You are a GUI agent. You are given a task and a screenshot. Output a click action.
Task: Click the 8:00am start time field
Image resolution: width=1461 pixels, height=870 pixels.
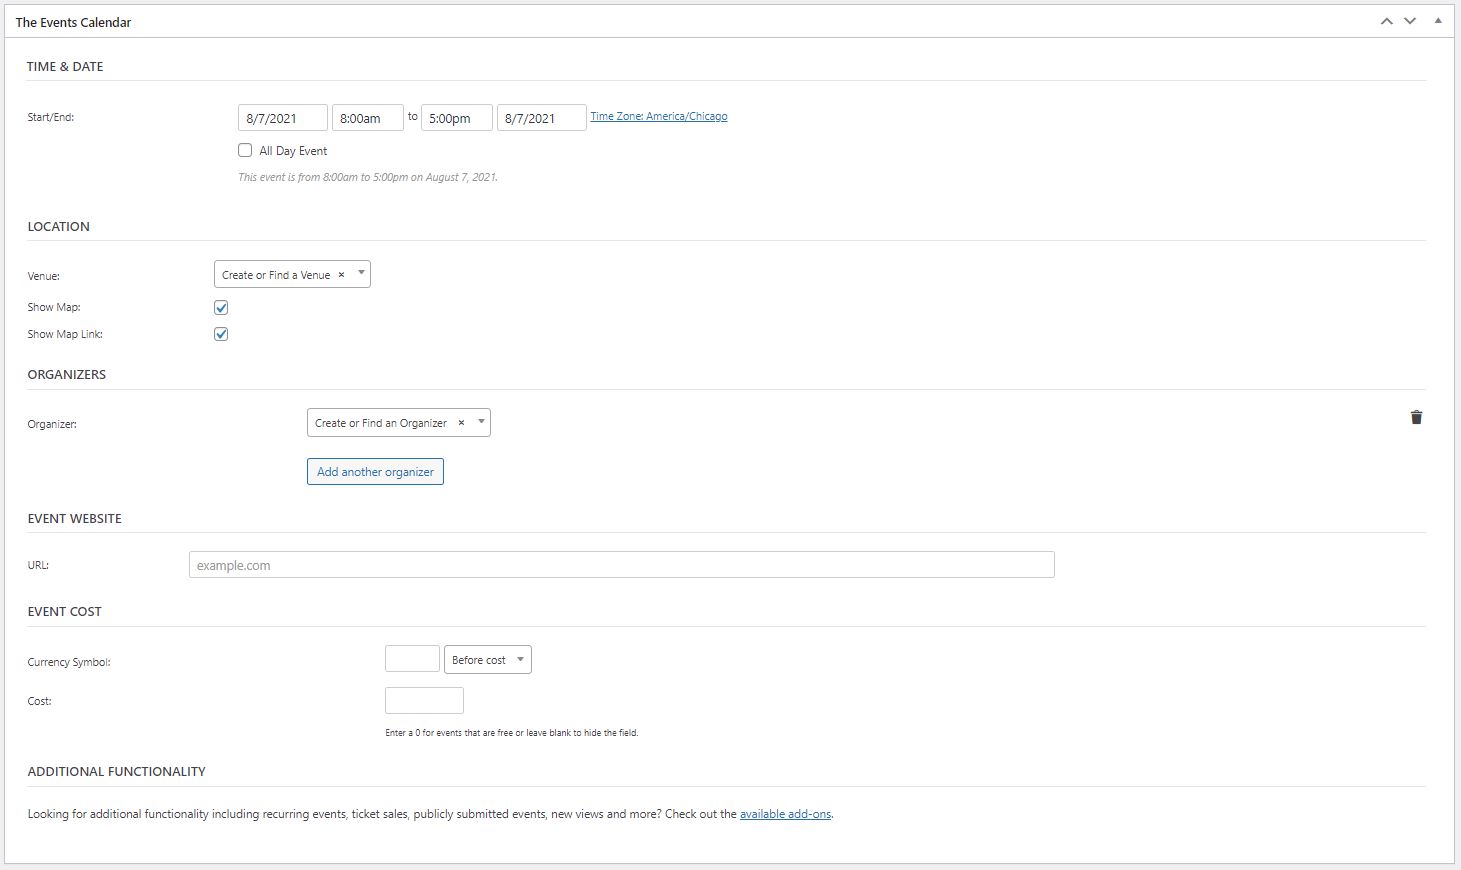(x=368, y=118)
